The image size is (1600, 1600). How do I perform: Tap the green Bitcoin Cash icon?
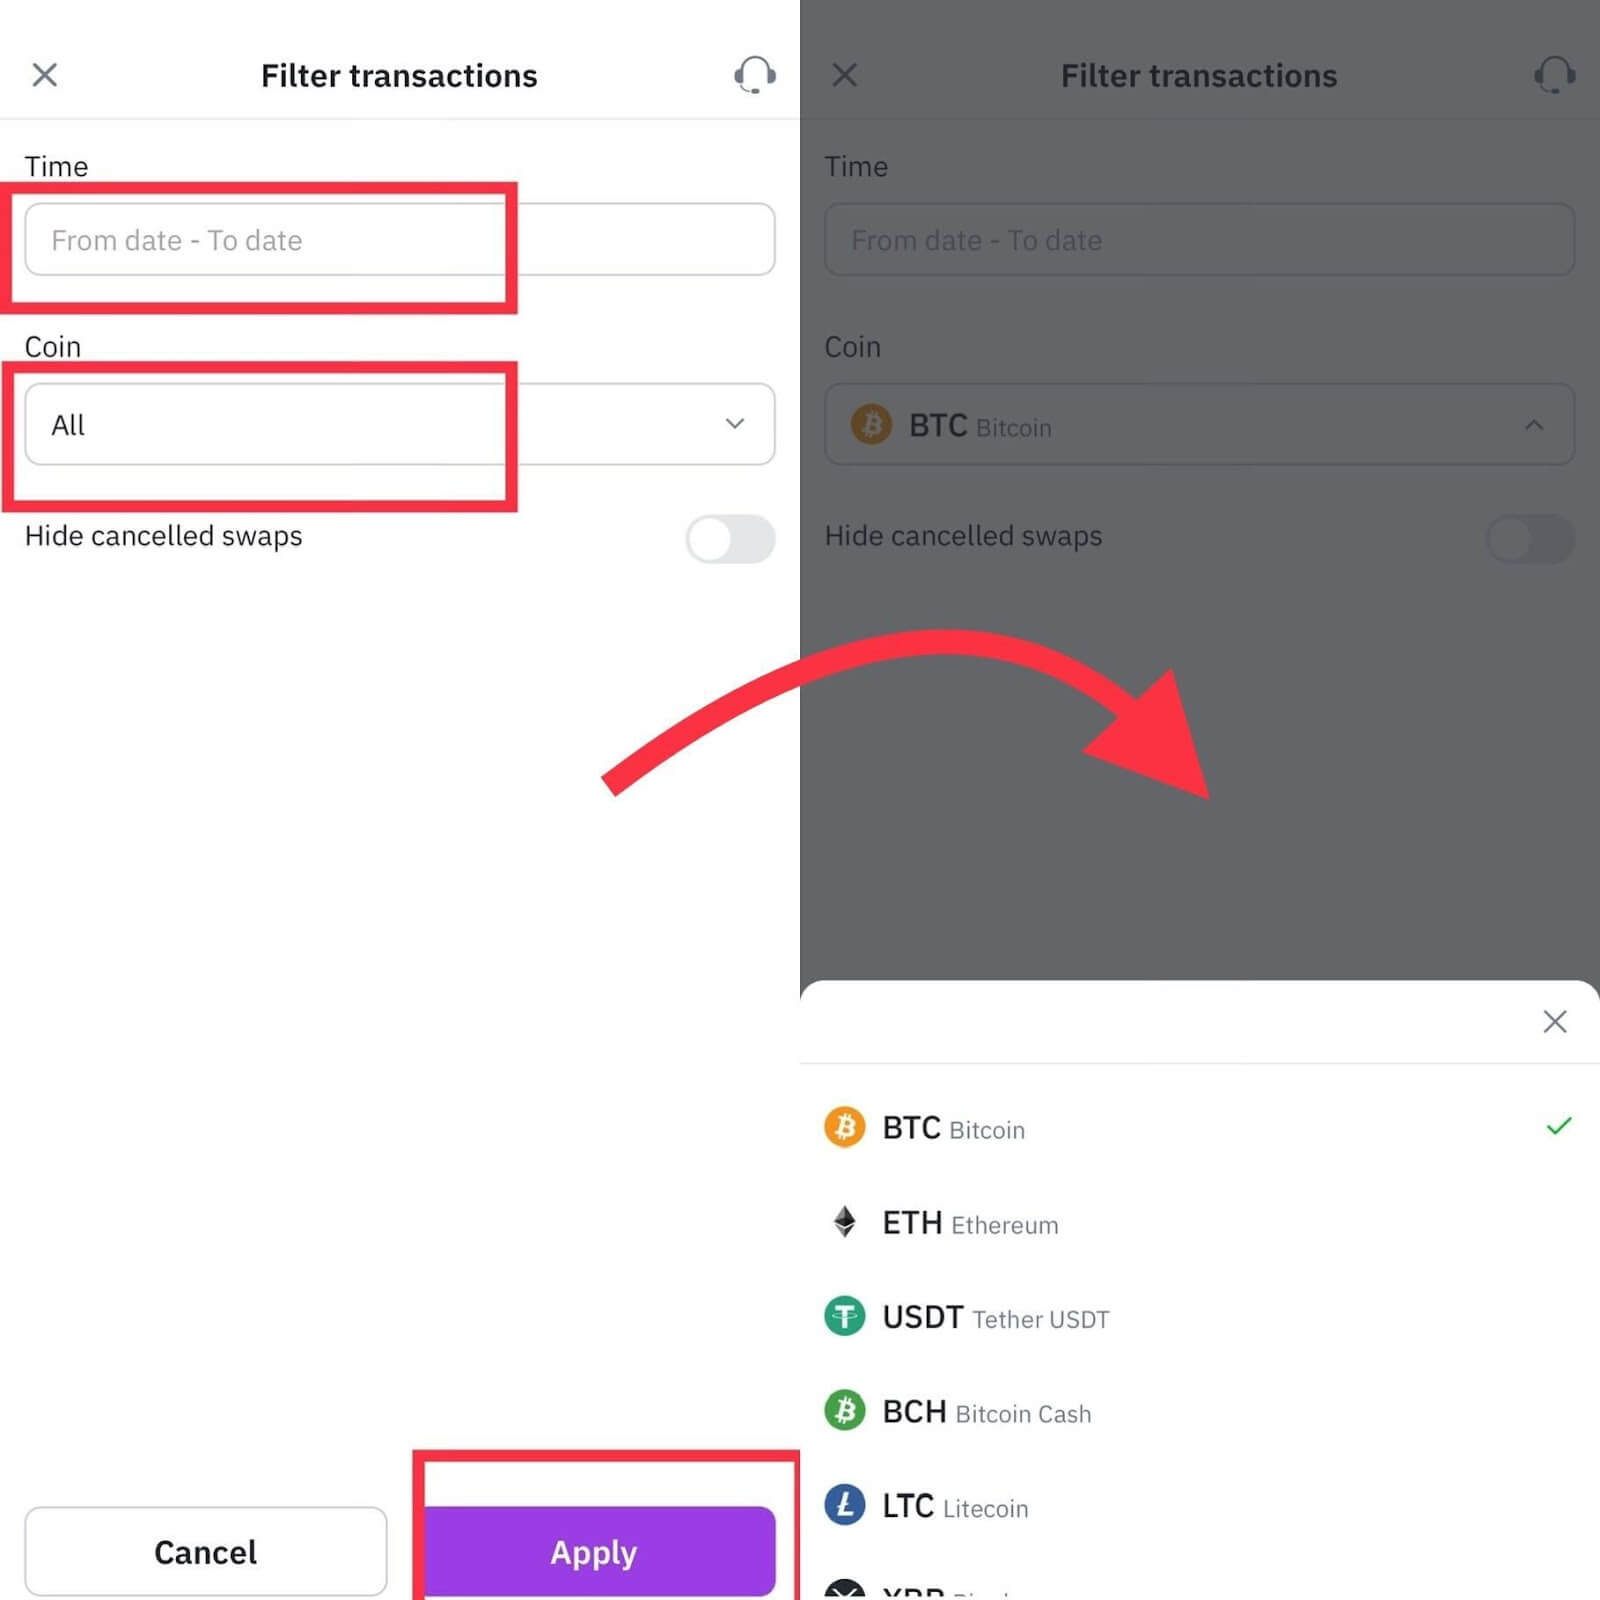[845, 1411]
